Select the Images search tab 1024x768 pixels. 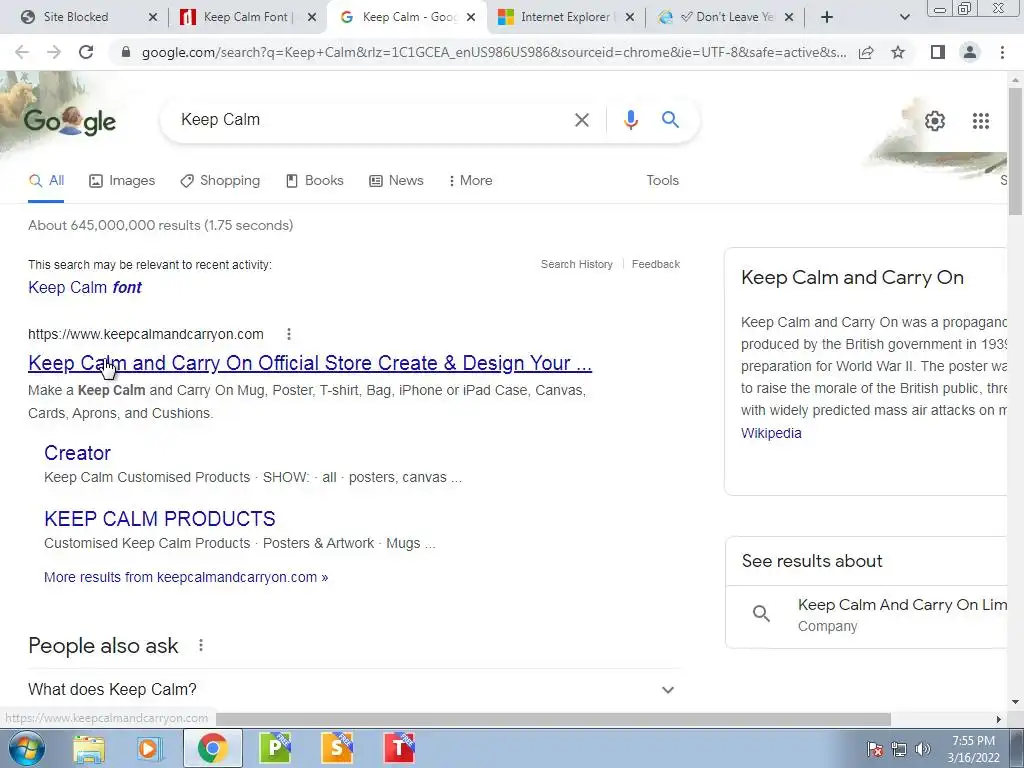[x=122, y=181]
